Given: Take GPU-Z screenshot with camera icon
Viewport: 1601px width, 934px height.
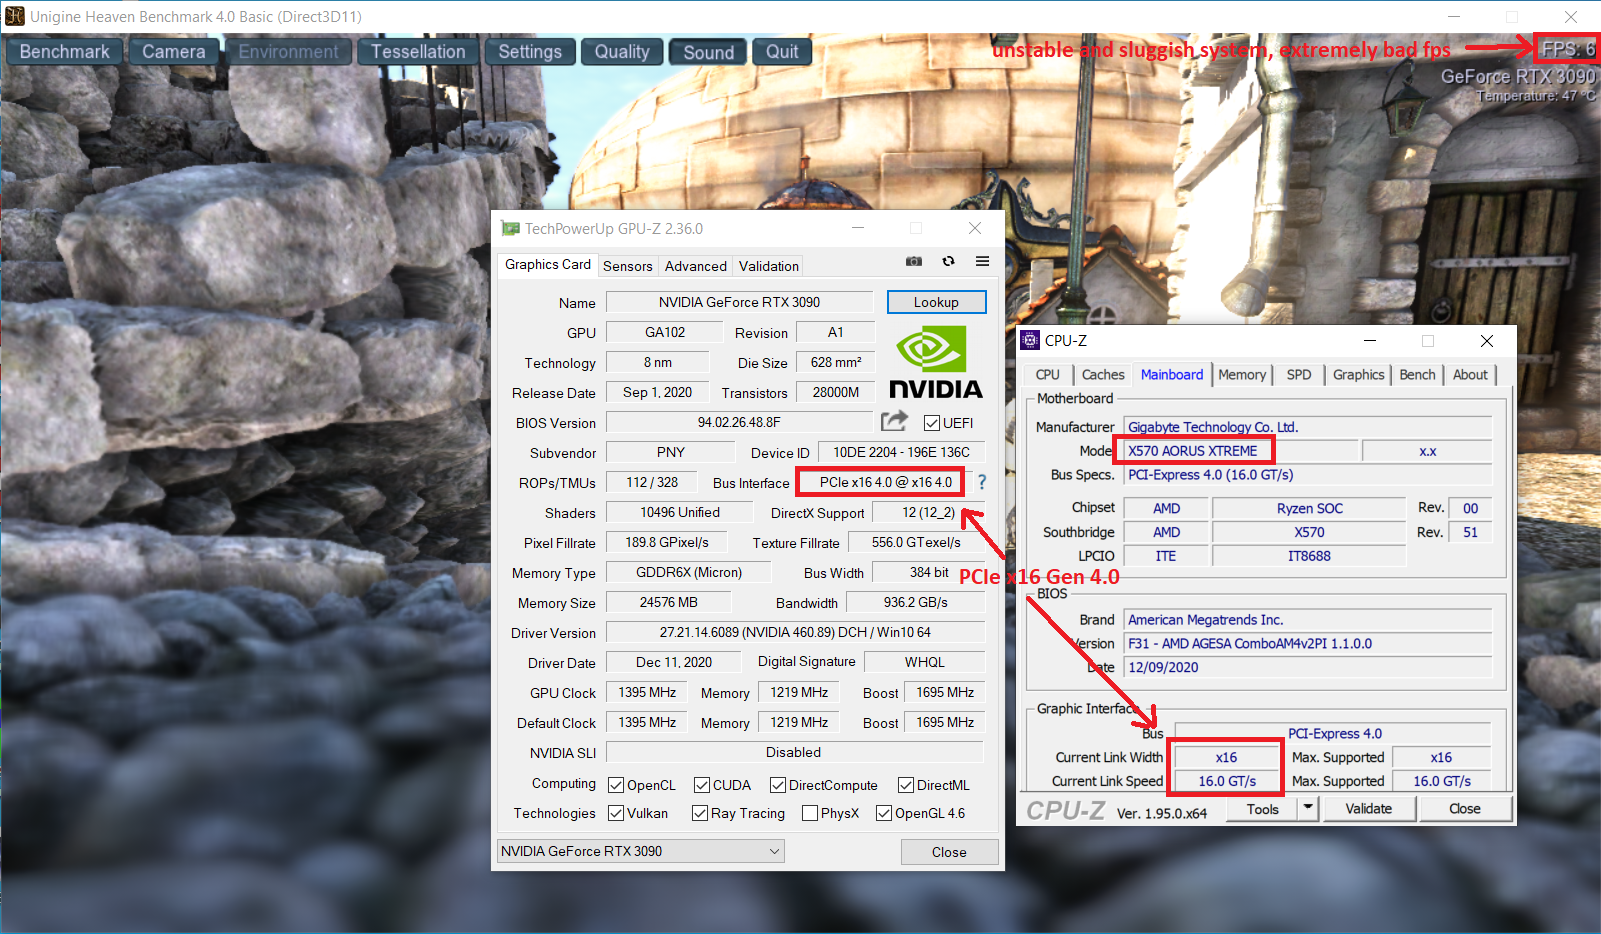Looking at the screenshot, I should [x=914, y=261].
